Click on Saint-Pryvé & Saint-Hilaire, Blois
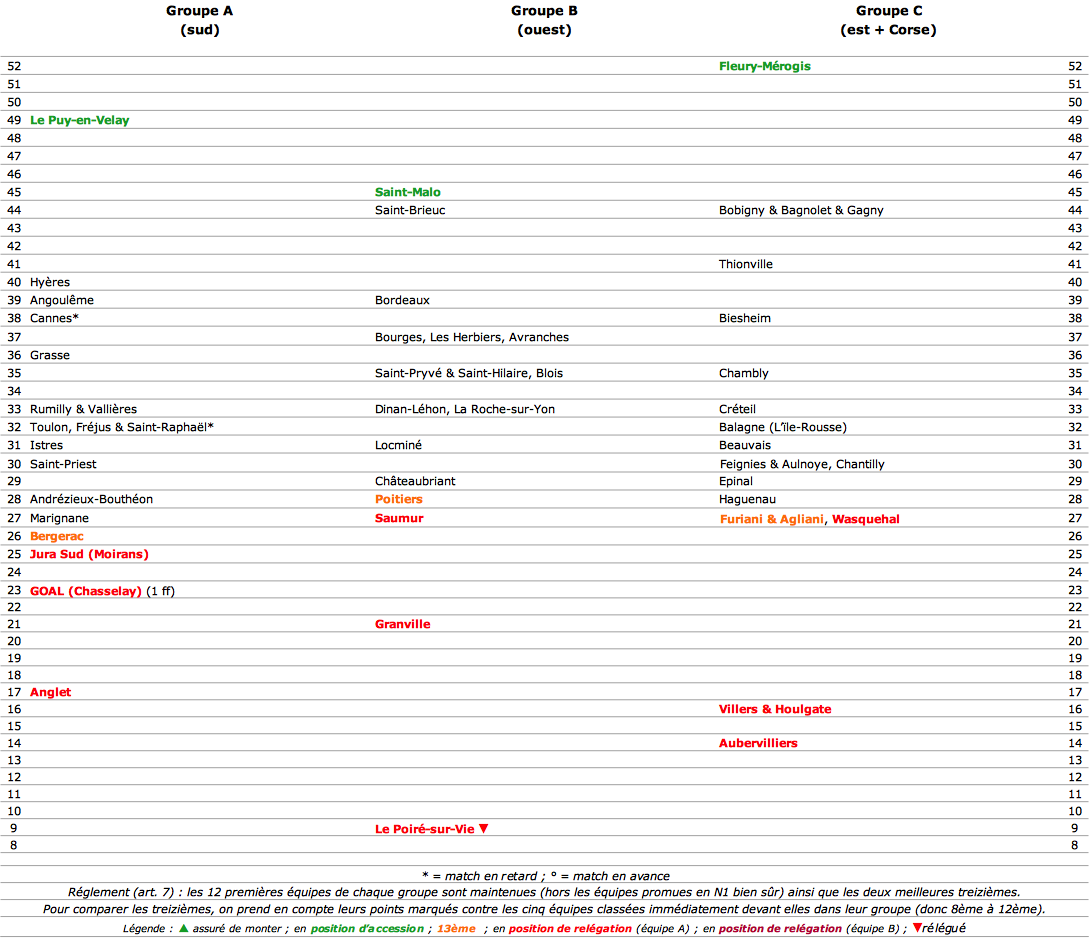The height and width of the screenshot is (952, 1091). point(469,373)
